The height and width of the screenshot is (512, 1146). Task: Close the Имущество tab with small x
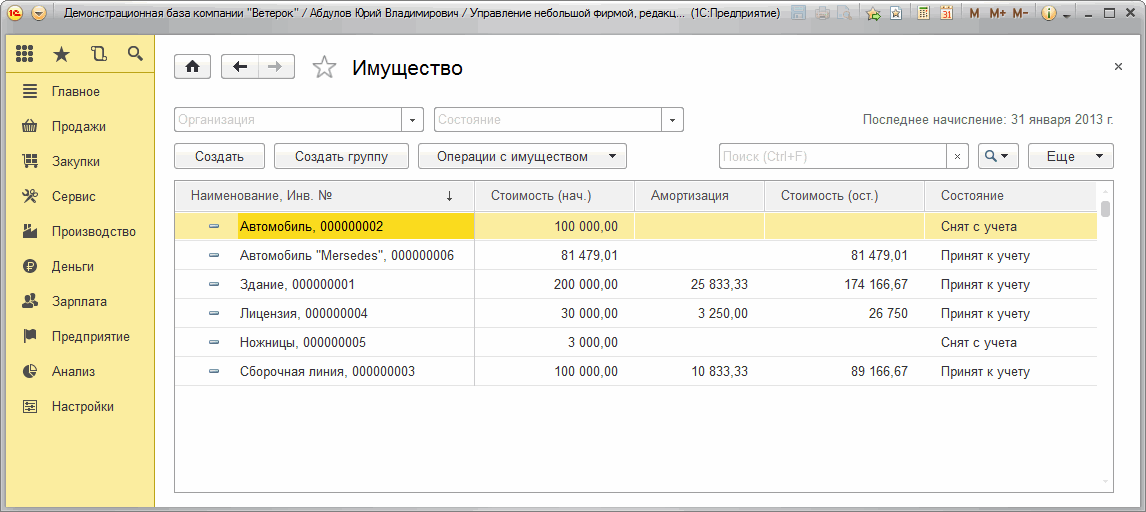point(1117,66)
